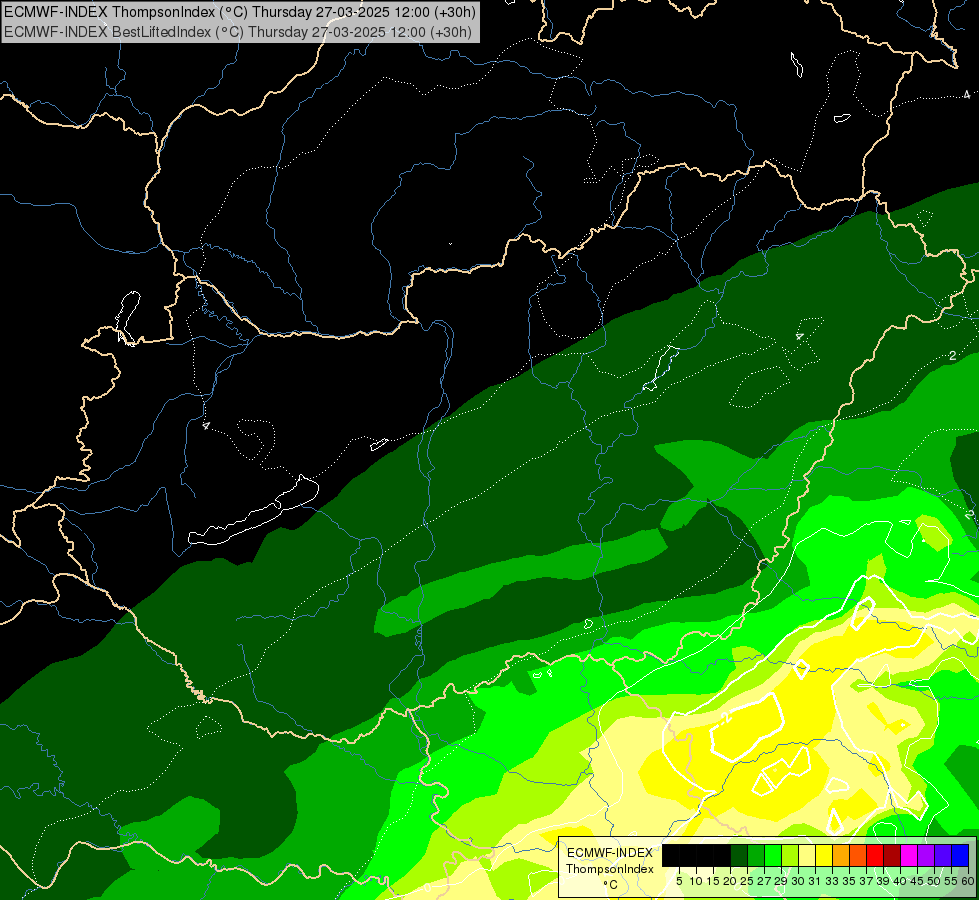Click the legend scale value 45
979x900 pixels.
tap(917, 881)
